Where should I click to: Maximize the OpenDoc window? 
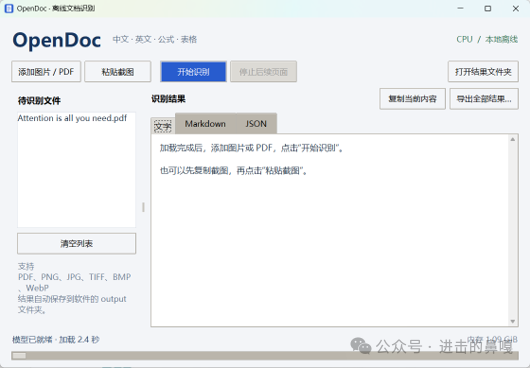[488, 8]
